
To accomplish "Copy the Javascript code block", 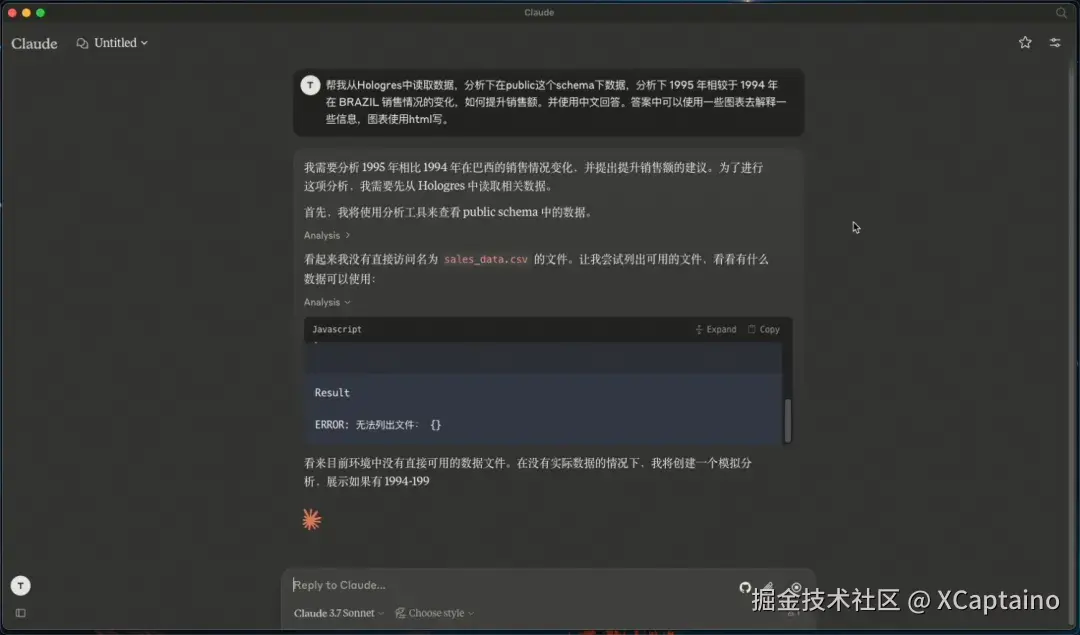I will pos(764,330).
